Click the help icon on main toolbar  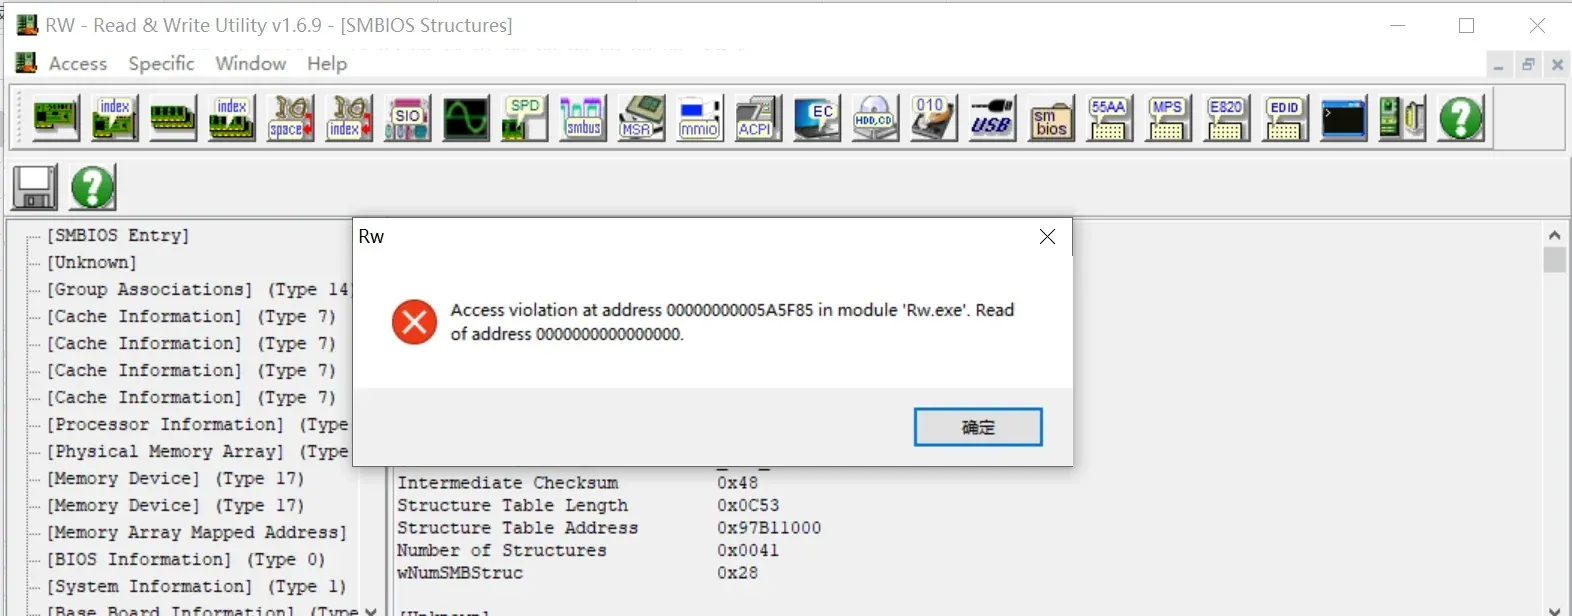(x=1460, y=118)
